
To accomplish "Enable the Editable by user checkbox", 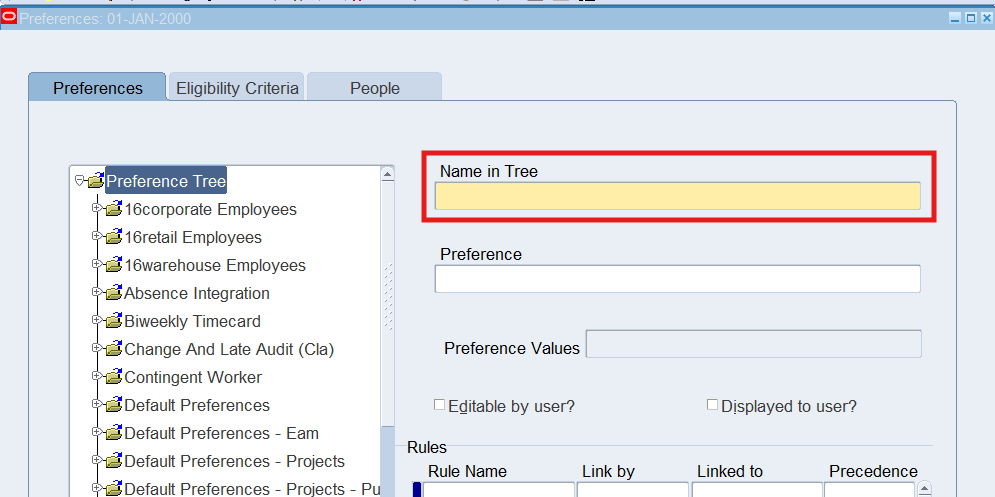I will [x=439, y=405].
